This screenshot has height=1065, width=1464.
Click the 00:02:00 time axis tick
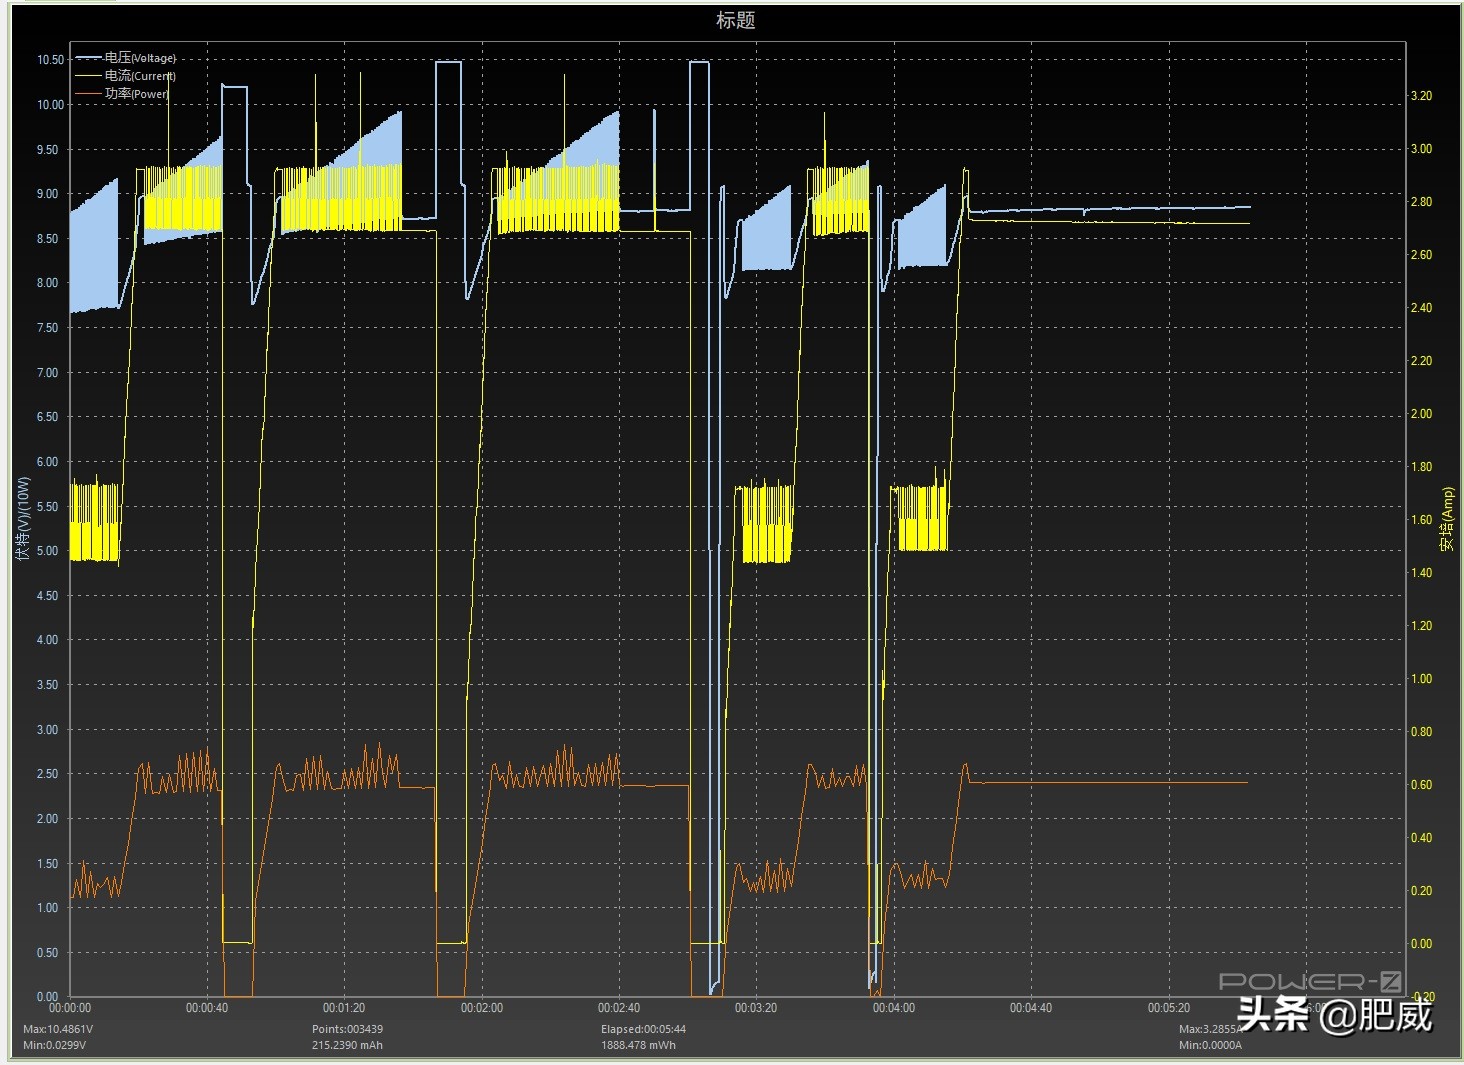(x=482, y=1008)
